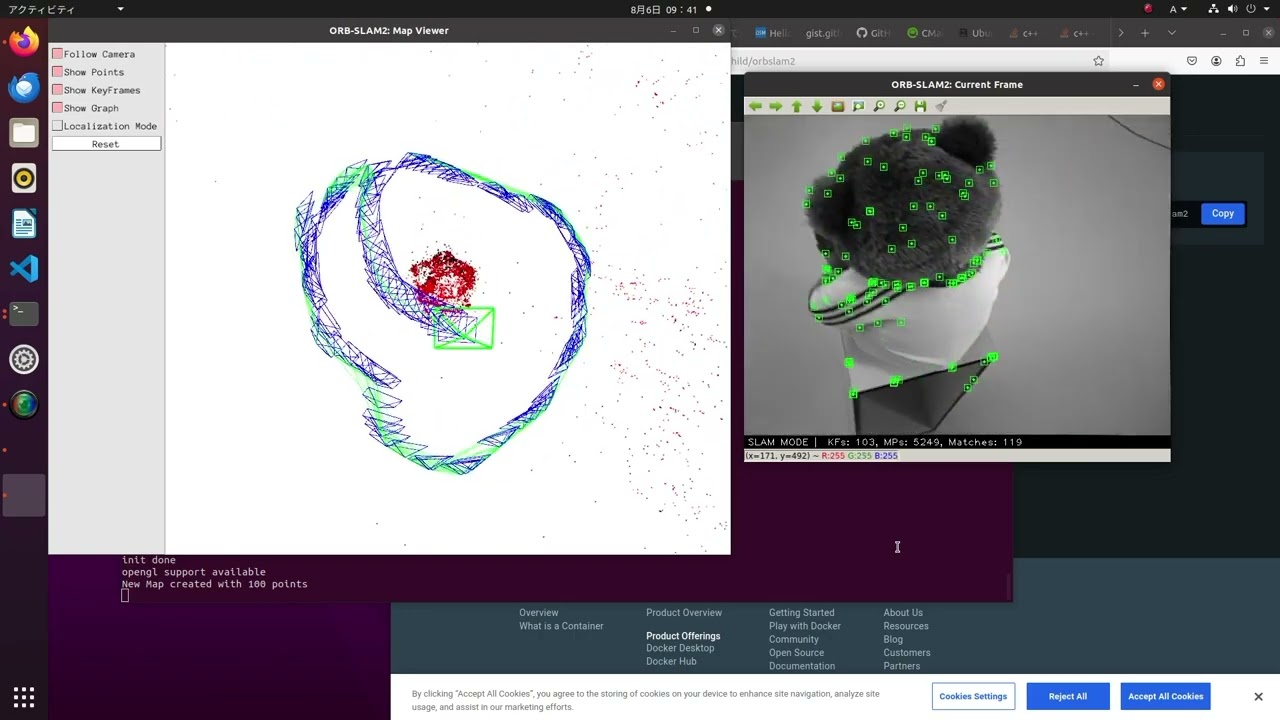1280x720 pixels.
Task: Click the Pocket save icon in Firefox
Action: 1192,61
